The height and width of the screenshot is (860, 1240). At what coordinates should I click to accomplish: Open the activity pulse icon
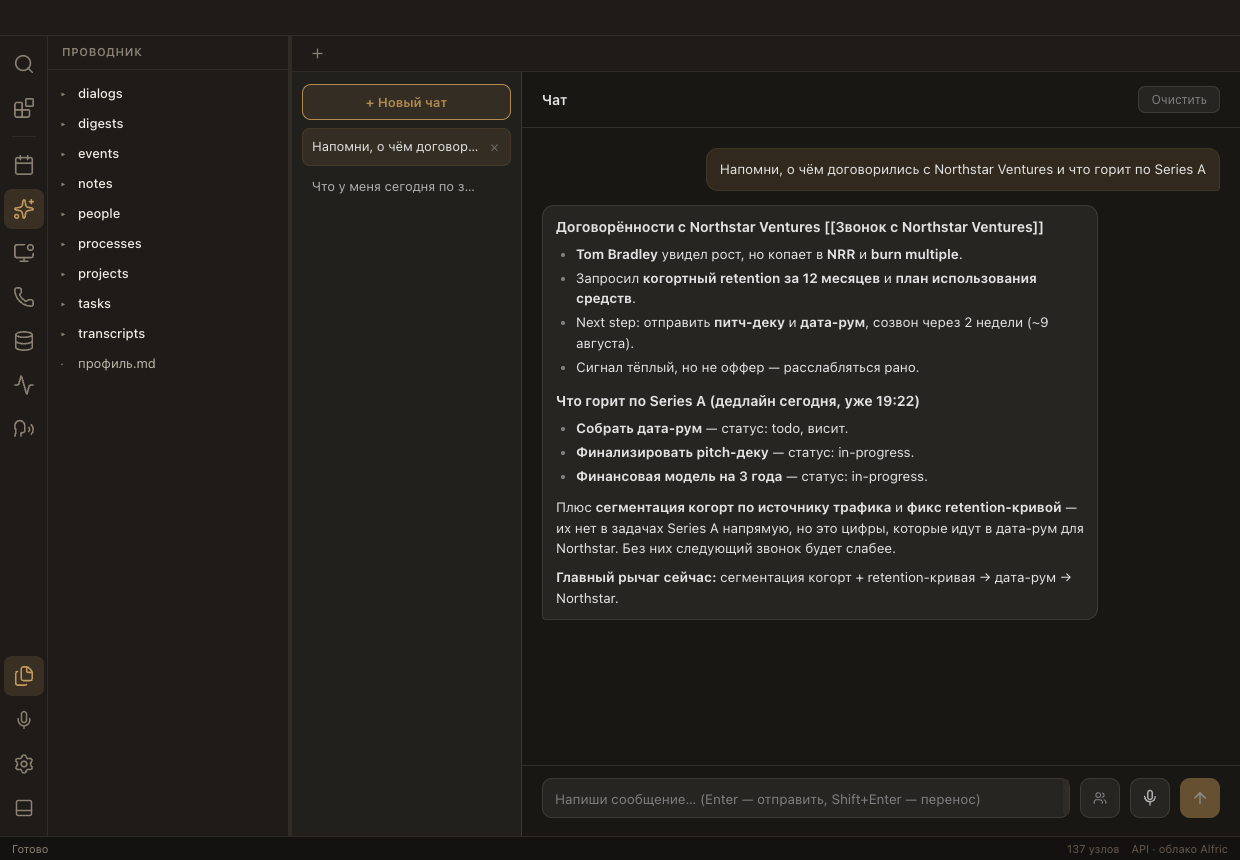tap(24, 385)
